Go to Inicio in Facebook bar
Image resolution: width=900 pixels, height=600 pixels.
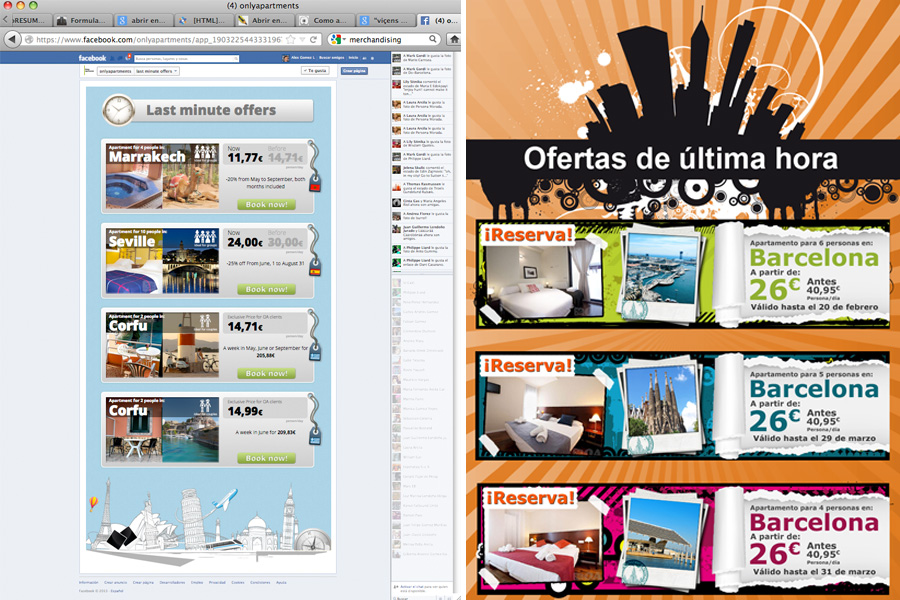[x=354, y=58]
